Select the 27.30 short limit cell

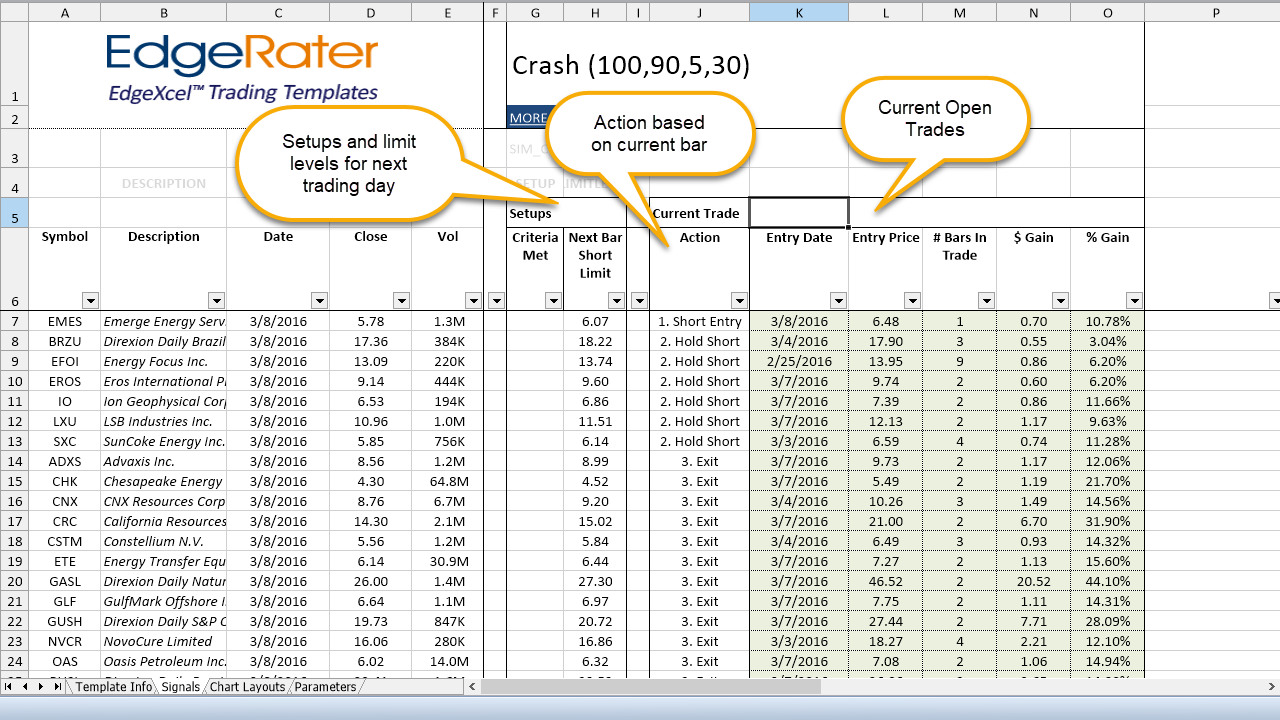tap(595, 581)
